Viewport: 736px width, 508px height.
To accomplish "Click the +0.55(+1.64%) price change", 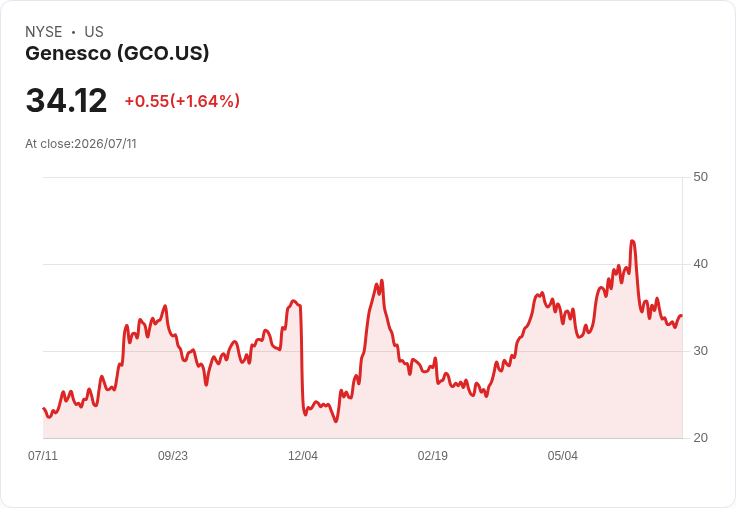I will click(182, 101).
